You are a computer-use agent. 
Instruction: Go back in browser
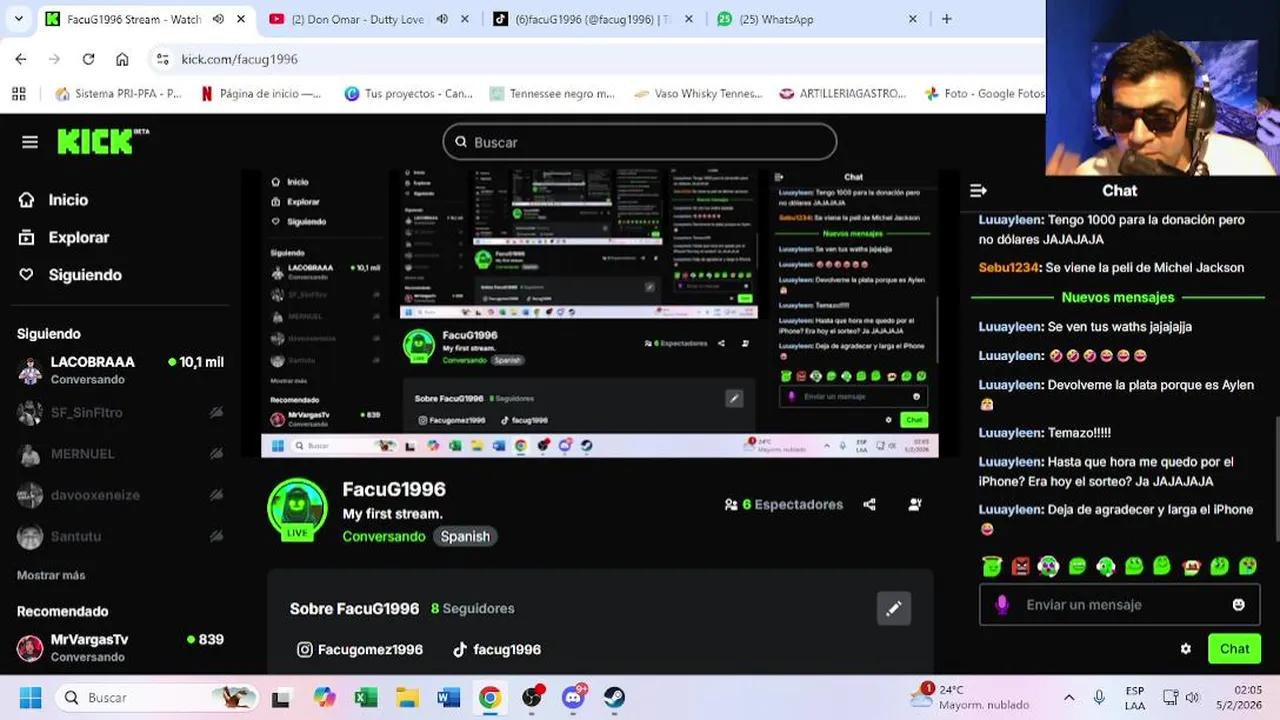pyautogui.click(x=21, y=59)
